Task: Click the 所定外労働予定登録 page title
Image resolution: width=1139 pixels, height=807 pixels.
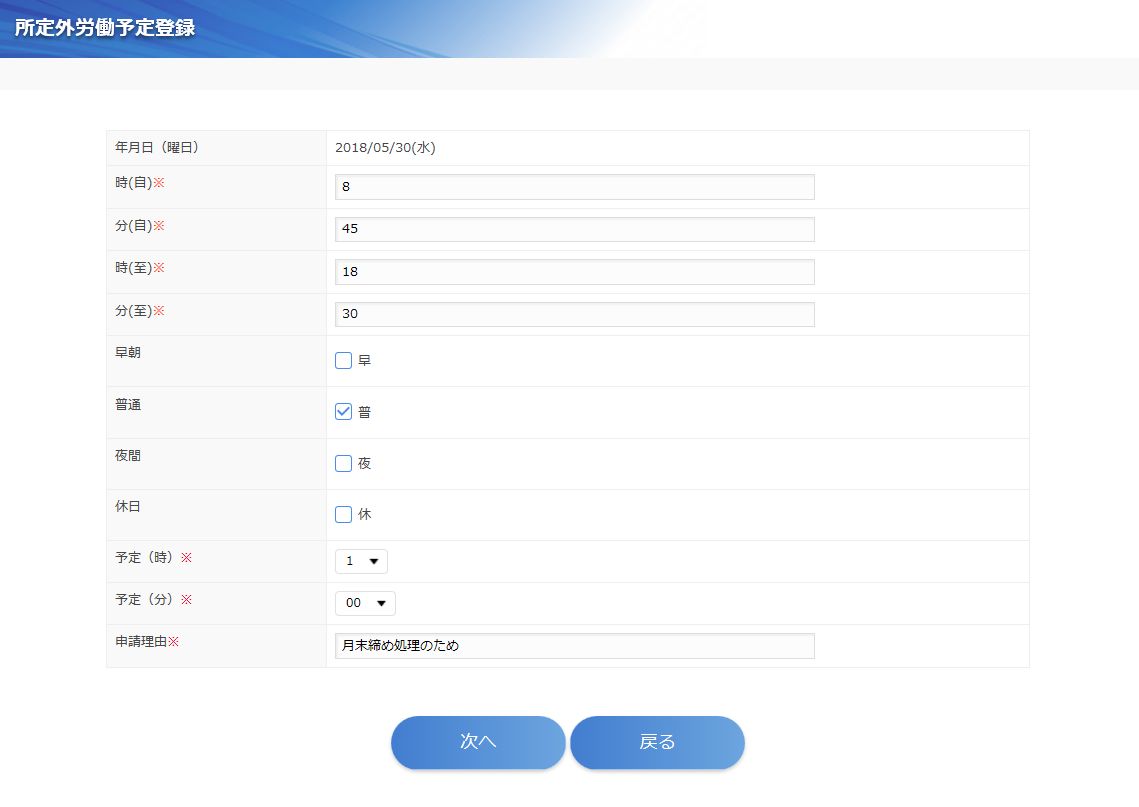Action: click(105, 28)
